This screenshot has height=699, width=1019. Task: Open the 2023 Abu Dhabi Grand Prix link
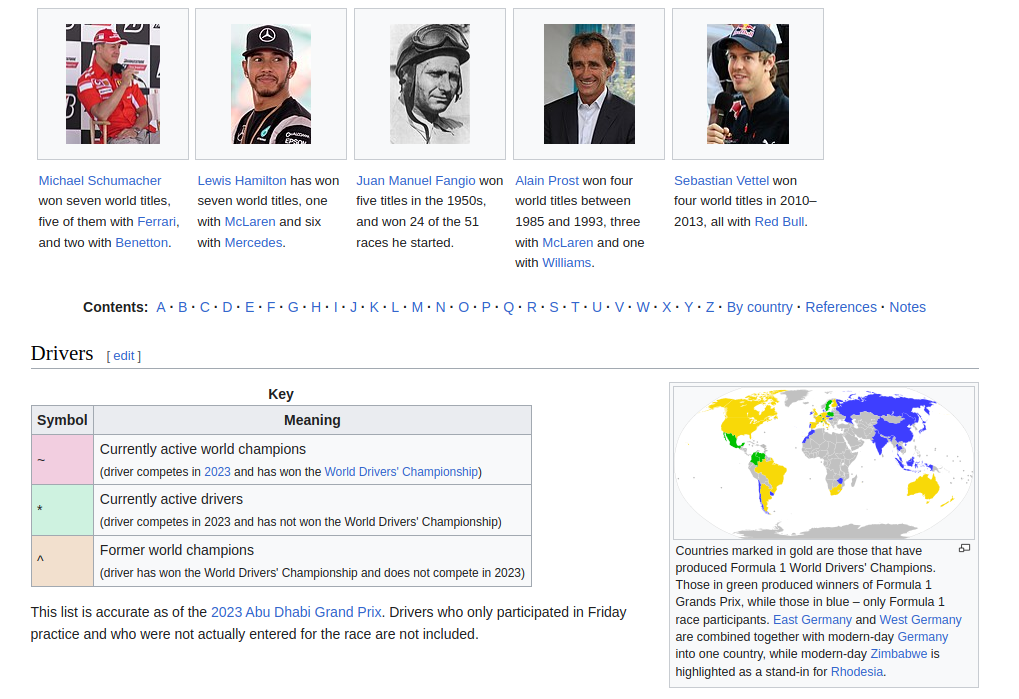tap(296, 612)
